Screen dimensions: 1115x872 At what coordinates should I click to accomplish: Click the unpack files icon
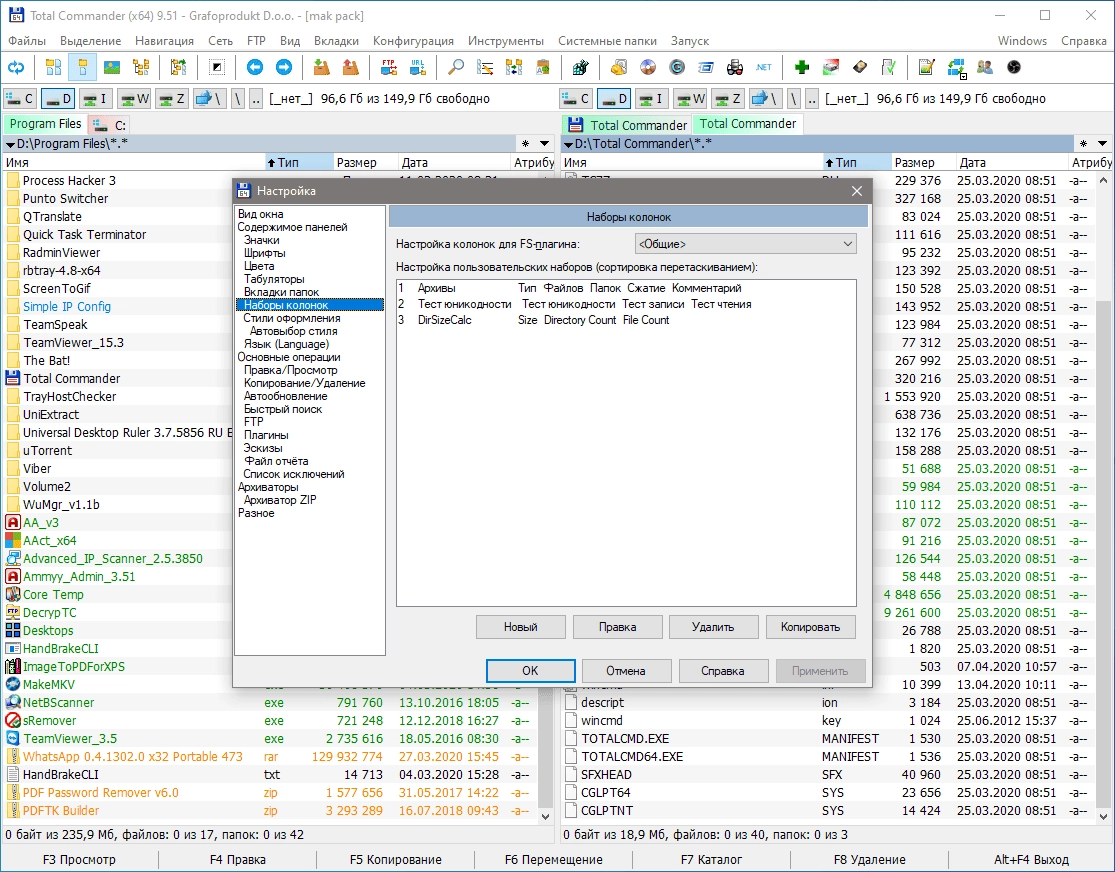click(x=351, y=68)
